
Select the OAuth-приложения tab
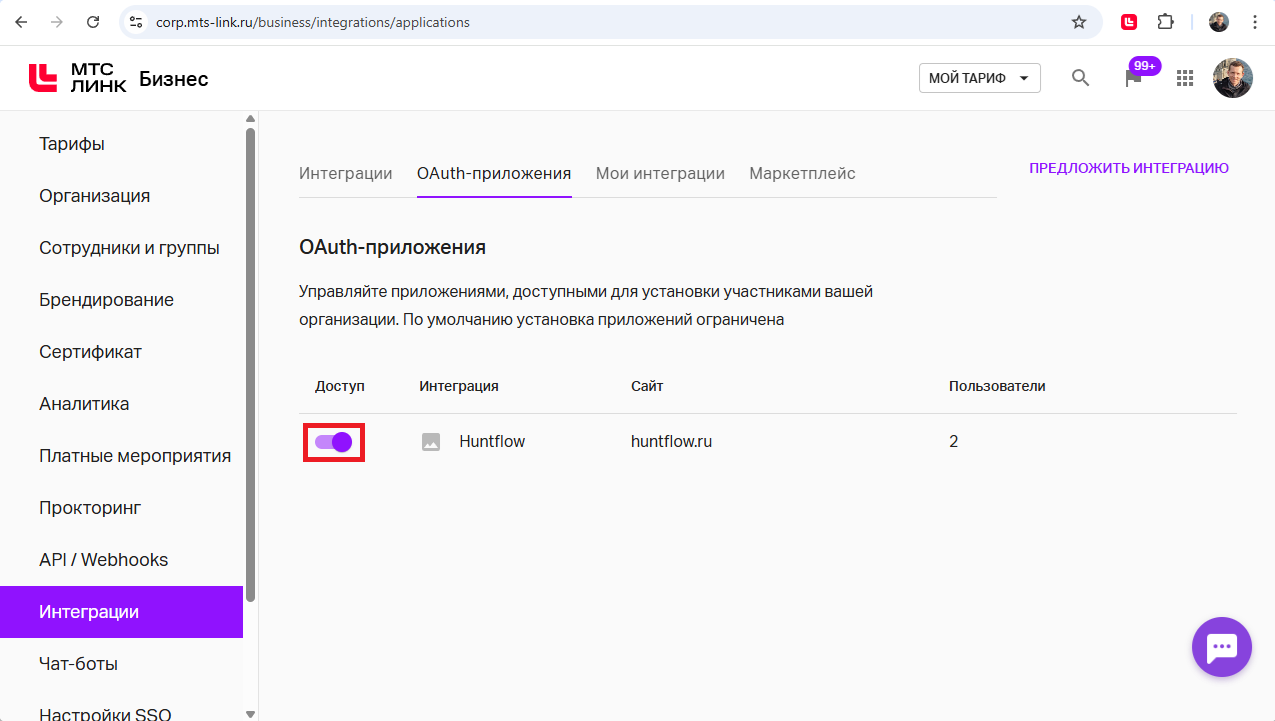pos(494,173)
